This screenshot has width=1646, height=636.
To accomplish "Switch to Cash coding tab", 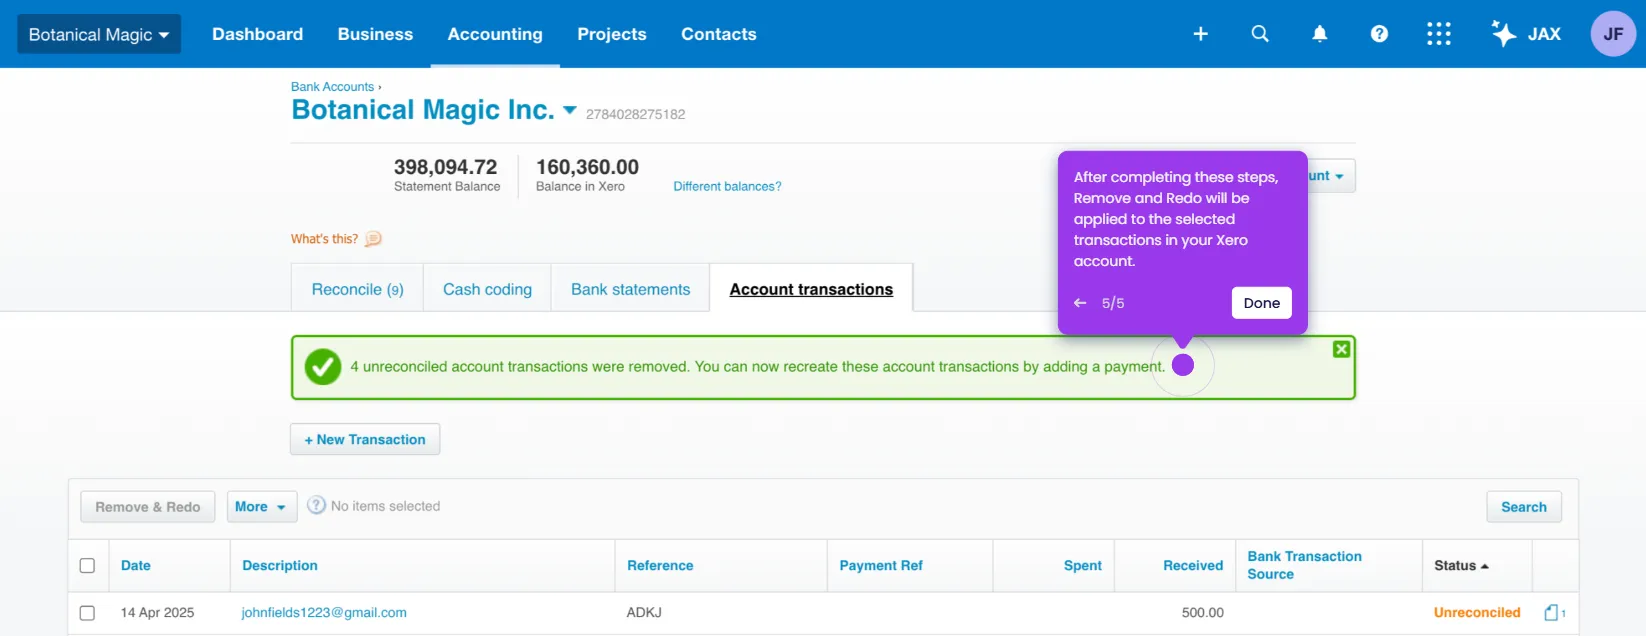I will coord(487,289).
